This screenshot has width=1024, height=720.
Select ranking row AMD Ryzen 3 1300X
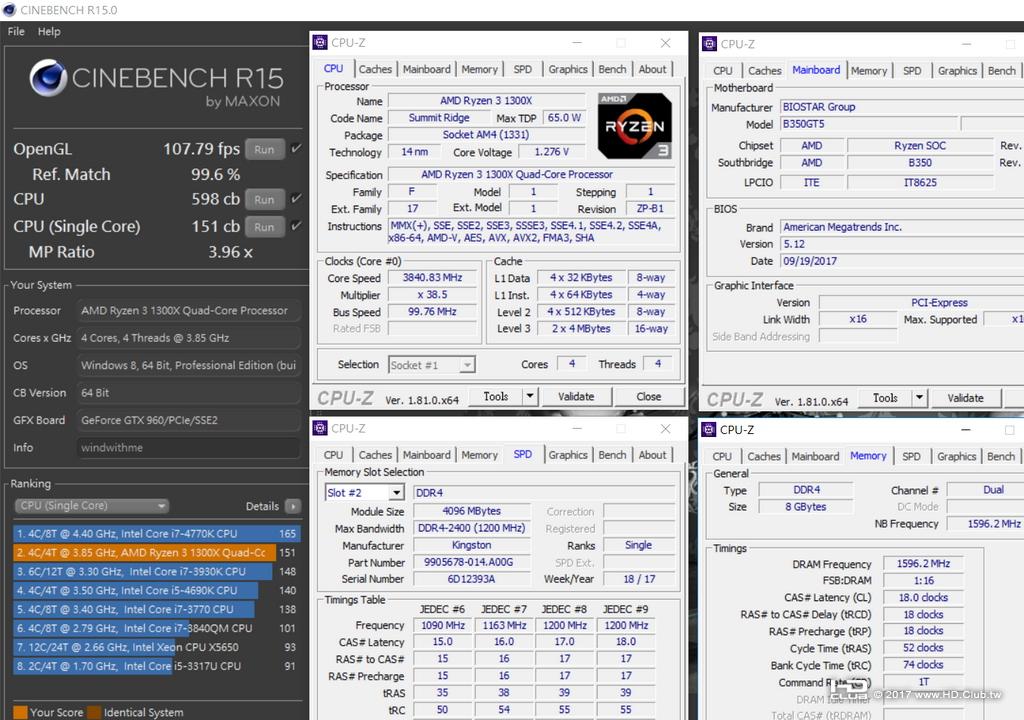click(x=156, y=552)
